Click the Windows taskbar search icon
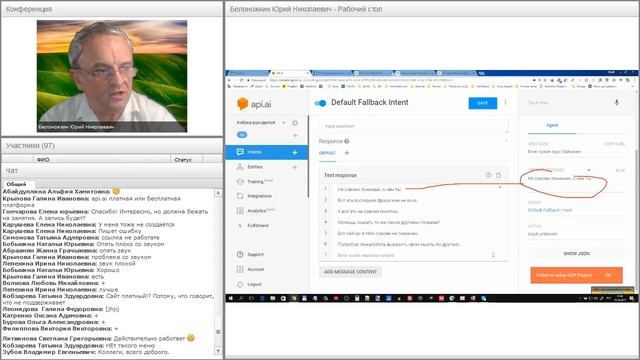Image resolution: width=640 pixels, height=360 pixels. pos(241,298)
